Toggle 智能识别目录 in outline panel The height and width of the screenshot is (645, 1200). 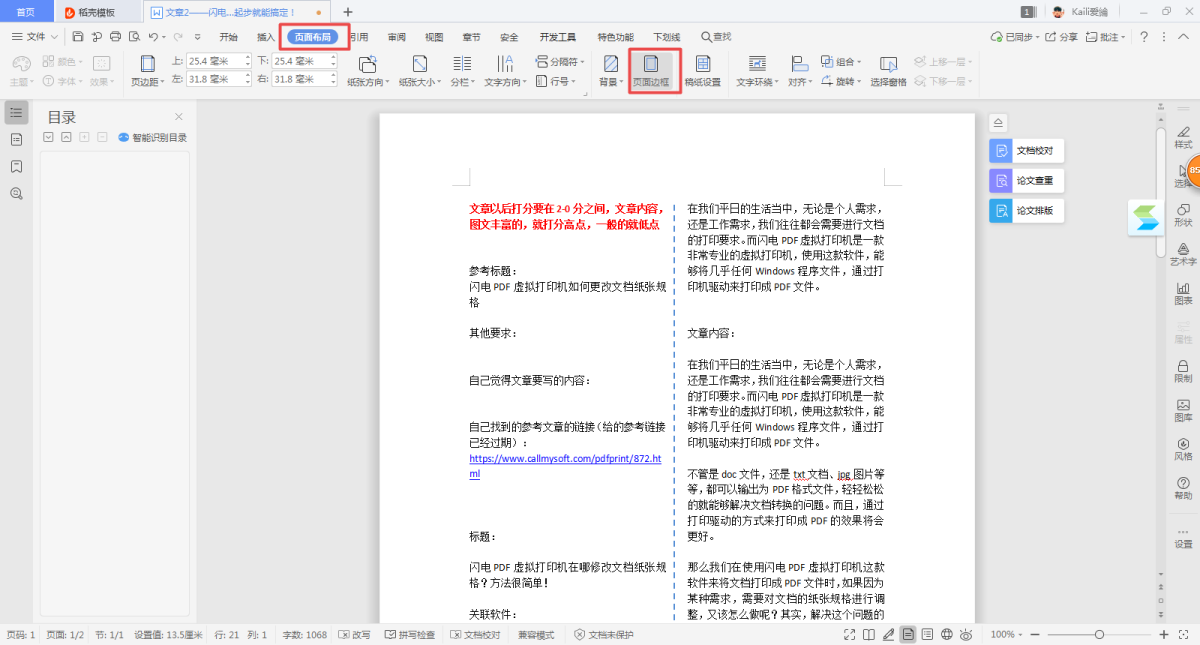[153, 138]
